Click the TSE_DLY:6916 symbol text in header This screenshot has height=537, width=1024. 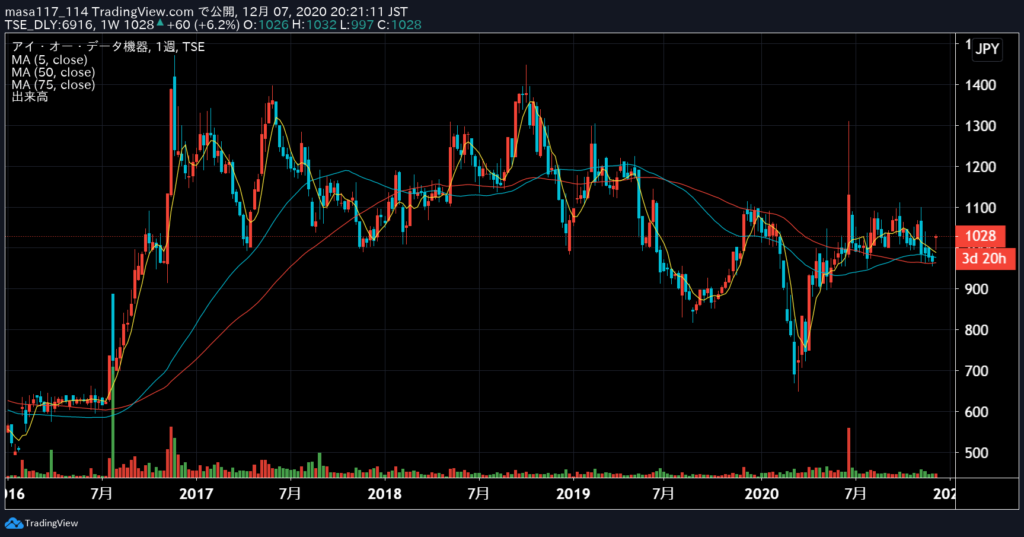[x=50, y=25]
